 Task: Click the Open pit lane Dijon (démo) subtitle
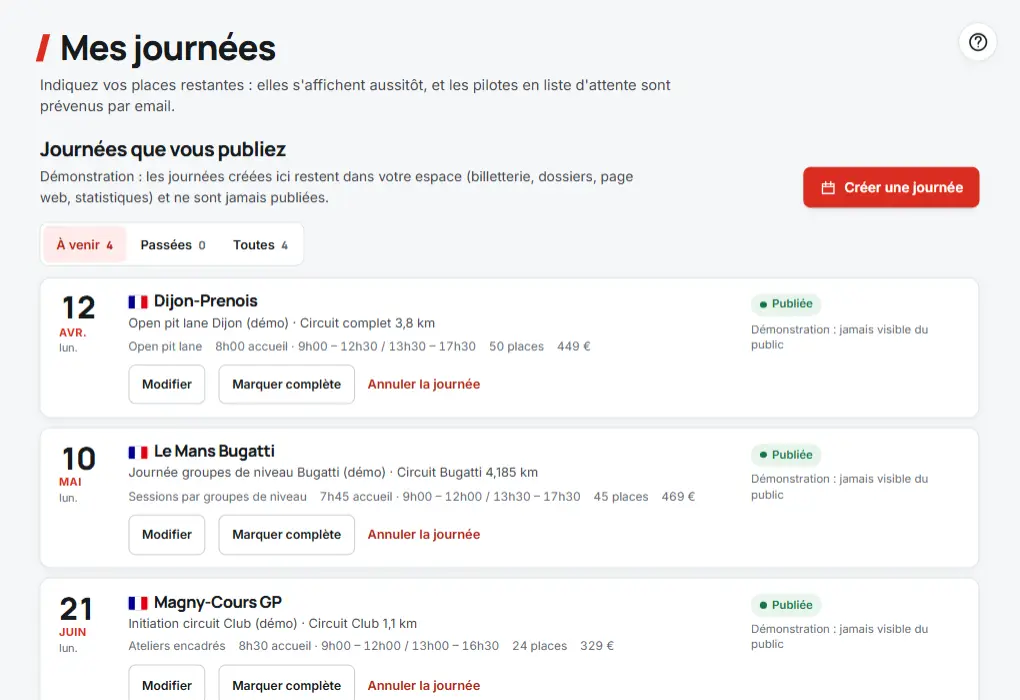click(x=208, y=323)
